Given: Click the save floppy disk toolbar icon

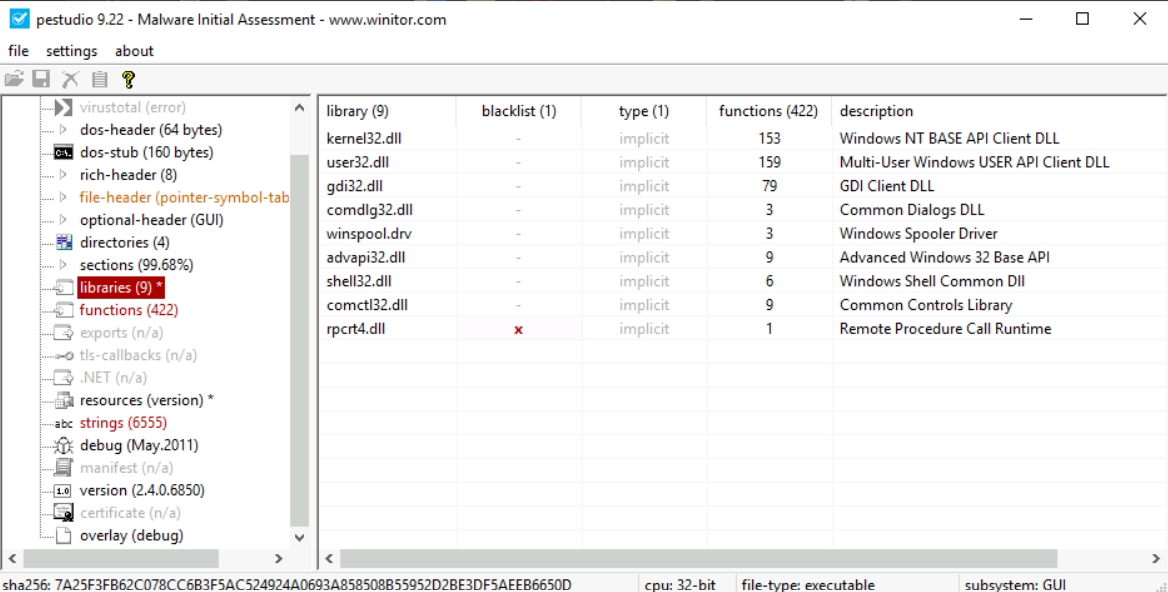Looking at the screenshot, I should tap(42, 79).
